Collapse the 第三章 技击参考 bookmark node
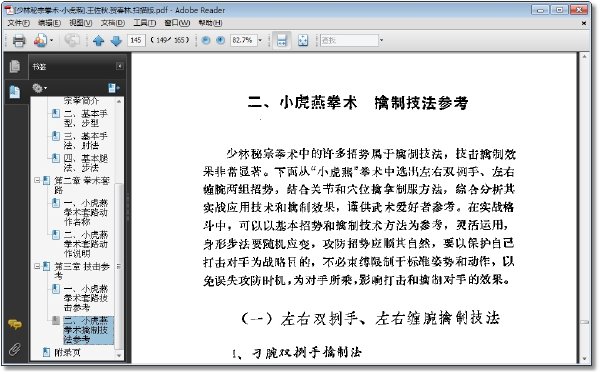The height and width of the screenshot is (374, 600). [x=37, y=266]
